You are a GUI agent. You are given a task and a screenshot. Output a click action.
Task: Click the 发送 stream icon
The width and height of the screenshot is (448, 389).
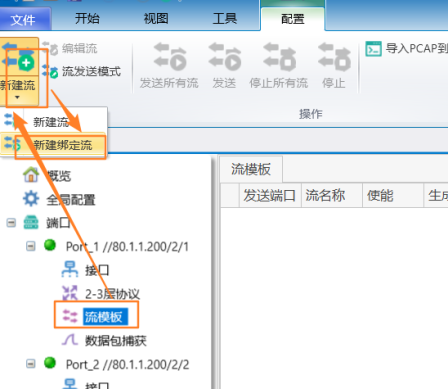click(225, 57)
